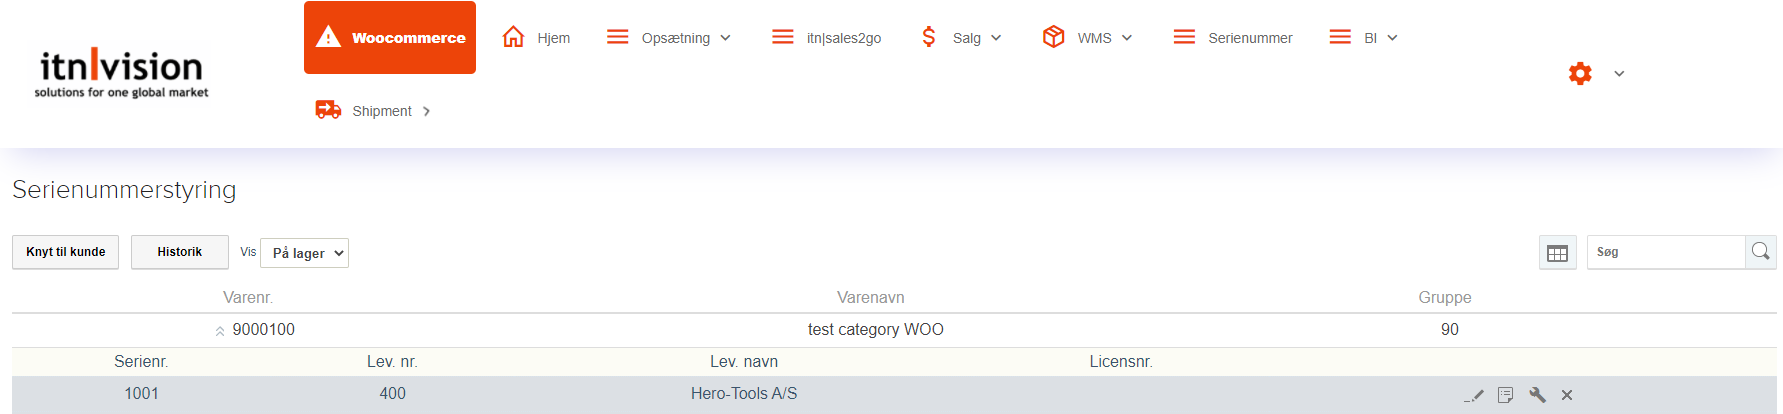Click the Hjem house icon
The image size is (1783, 414).
tap(513, 37)
